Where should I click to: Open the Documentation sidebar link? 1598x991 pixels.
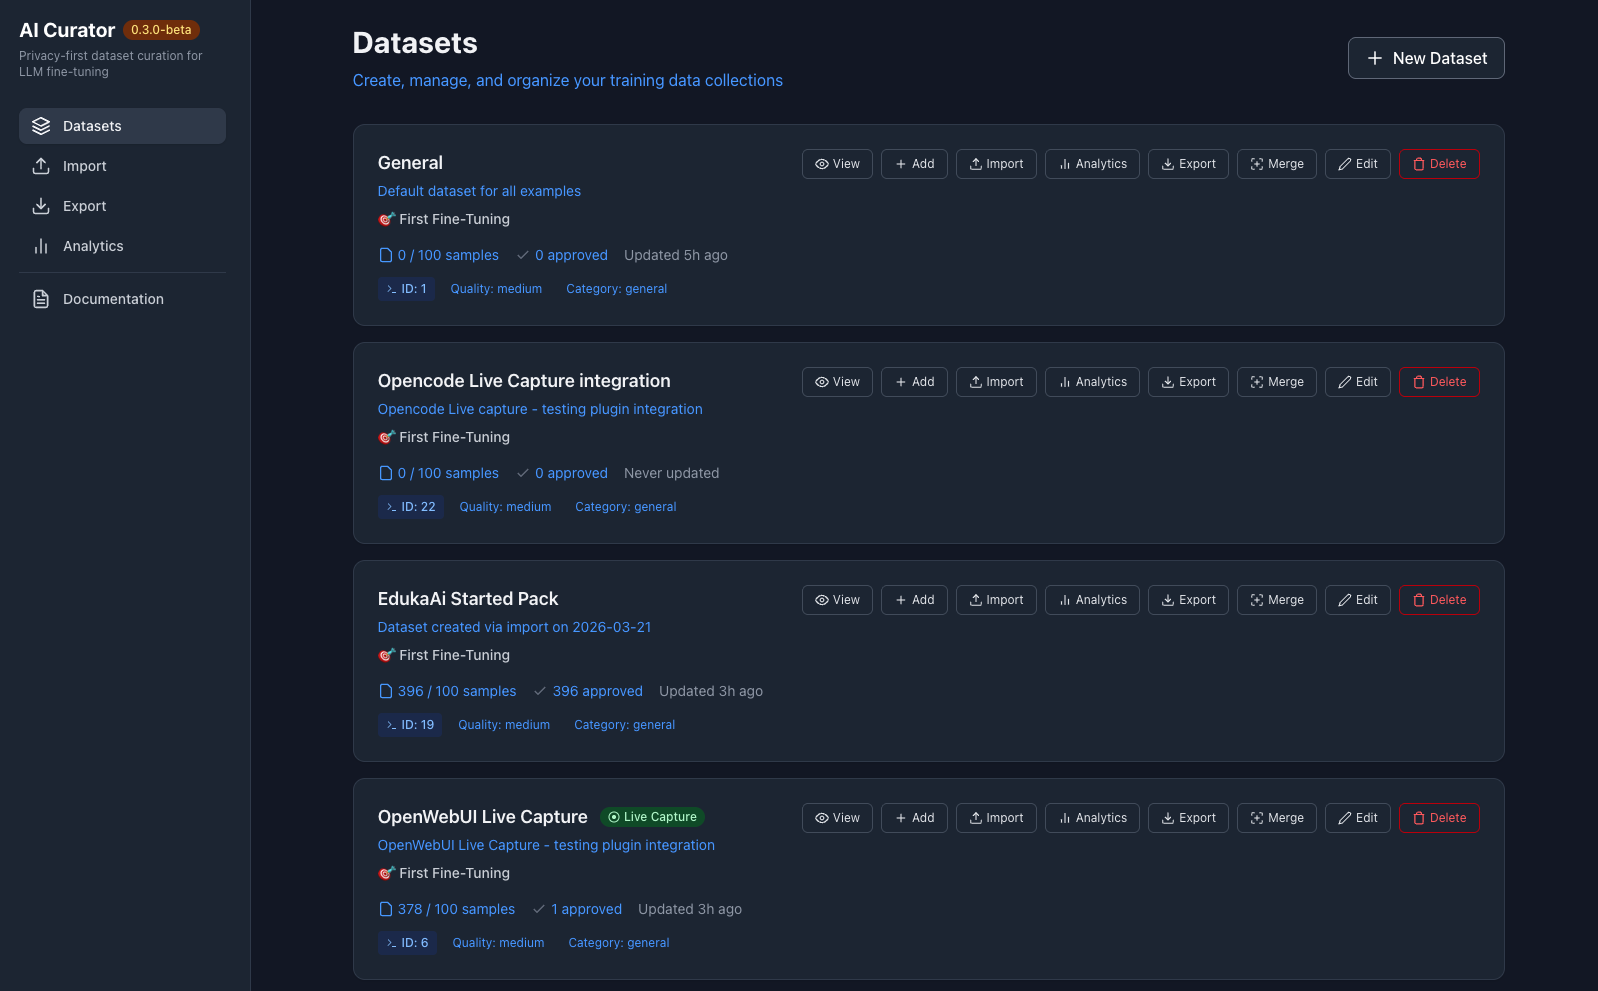point(122,299)
